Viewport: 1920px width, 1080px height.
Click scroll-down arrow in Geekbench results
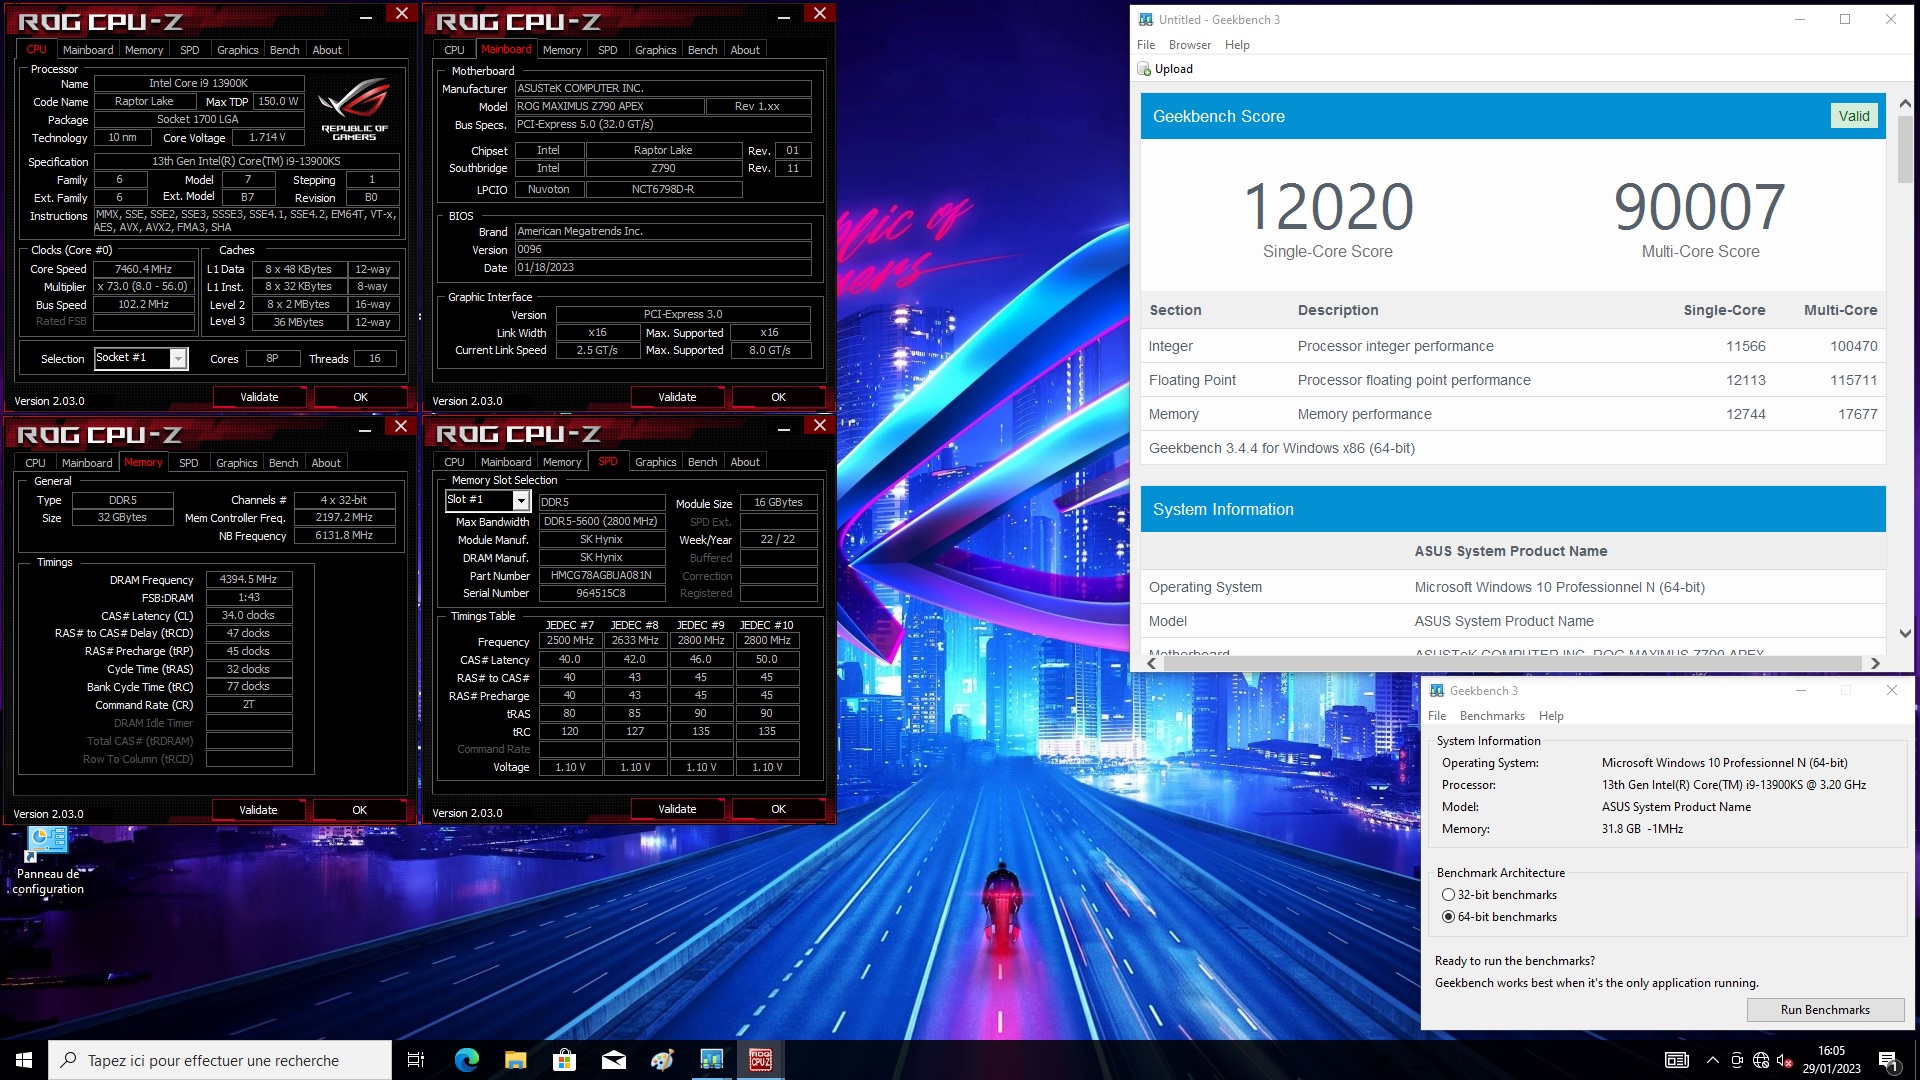click(x=1905, y=633)
